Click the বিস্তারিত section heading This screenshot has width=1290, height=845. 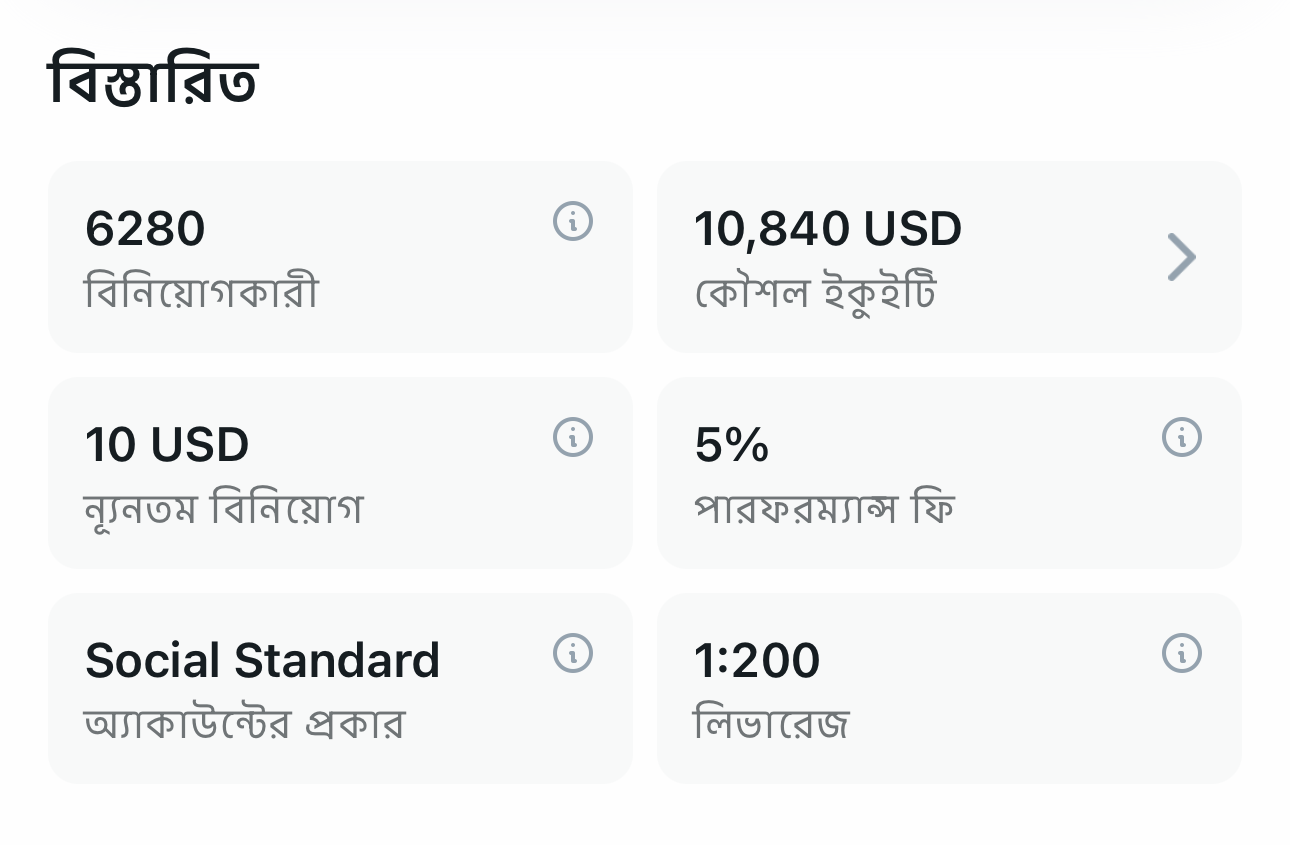pos(153,82)
